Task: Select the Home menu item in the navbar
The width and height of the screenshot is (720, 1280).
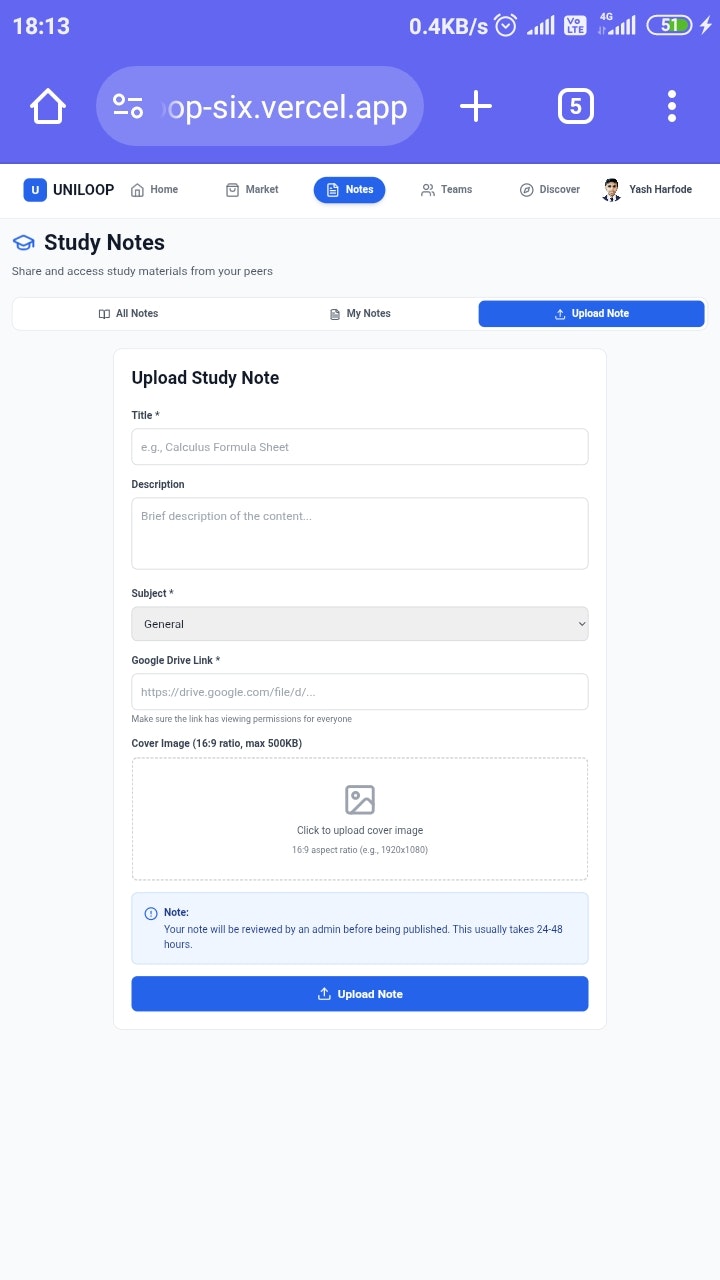Action: [x=153, y=189]
